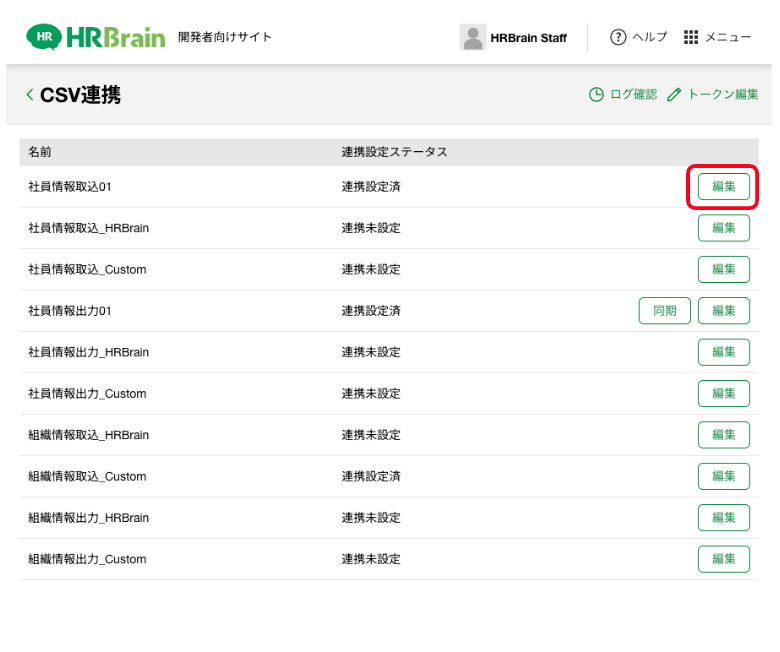The width and height of the screenshot is (780, 652).
Task: Edit the 社員情報出力_Custom integration
Action: [x=723, y=394]
